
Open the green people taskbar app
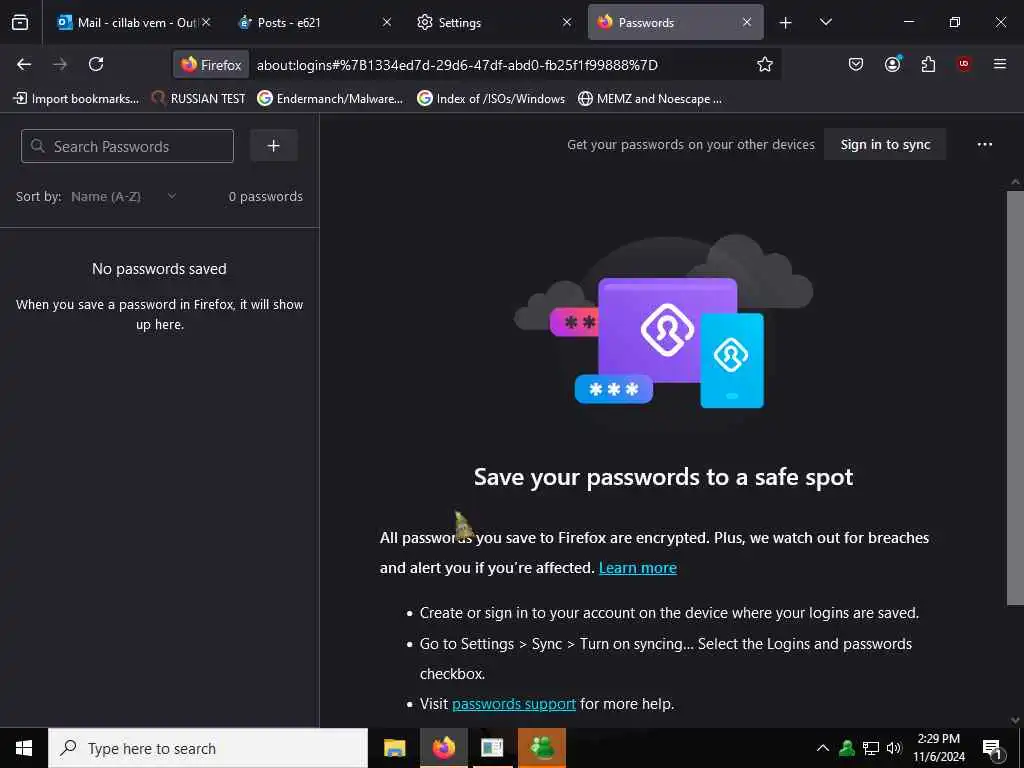pos(542,748)
